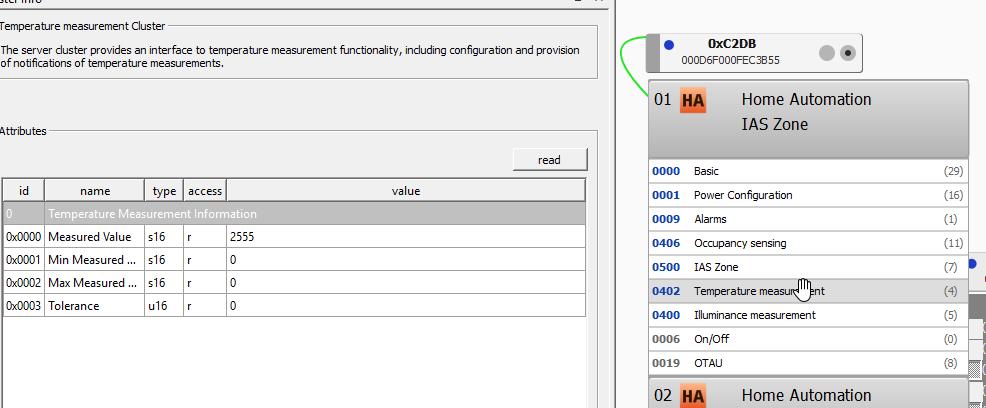
Task: Select the 0402 Temperature measurement cluster
Action: click(809, 291)
